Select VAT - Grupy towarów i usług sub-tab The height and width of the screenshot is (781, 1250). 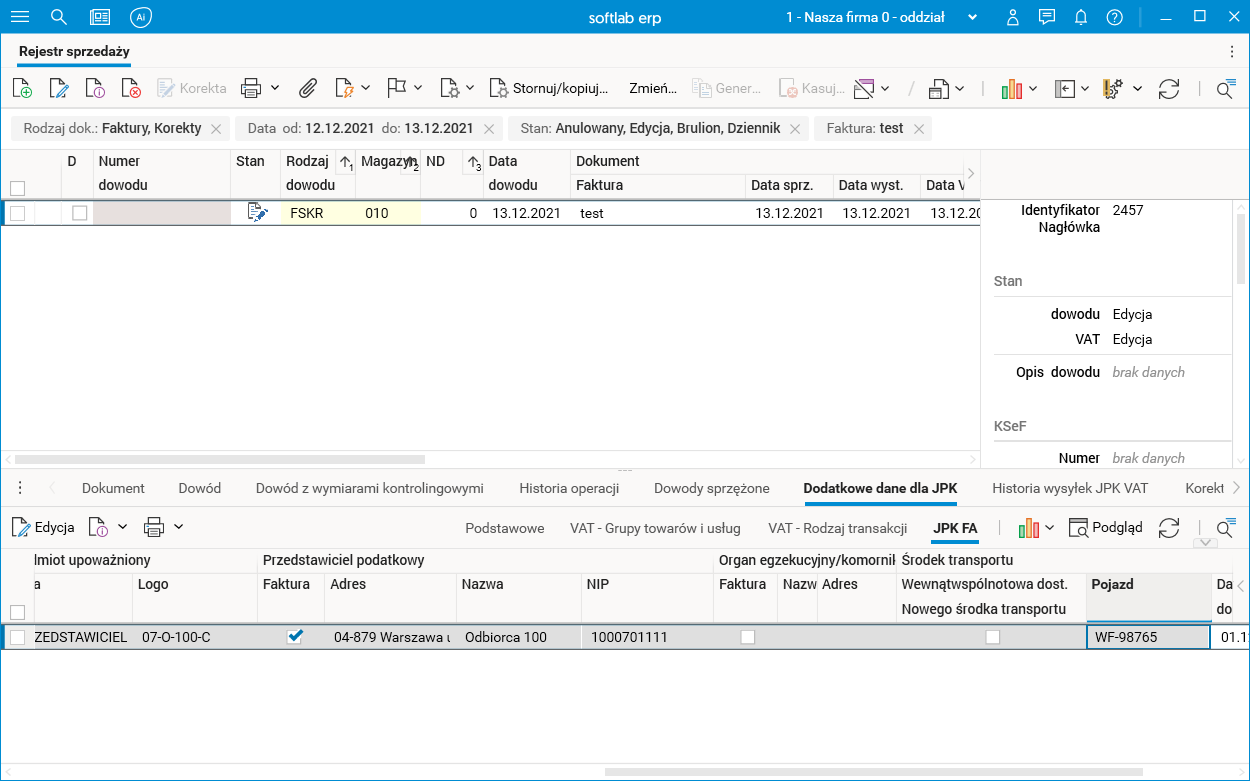656,528
